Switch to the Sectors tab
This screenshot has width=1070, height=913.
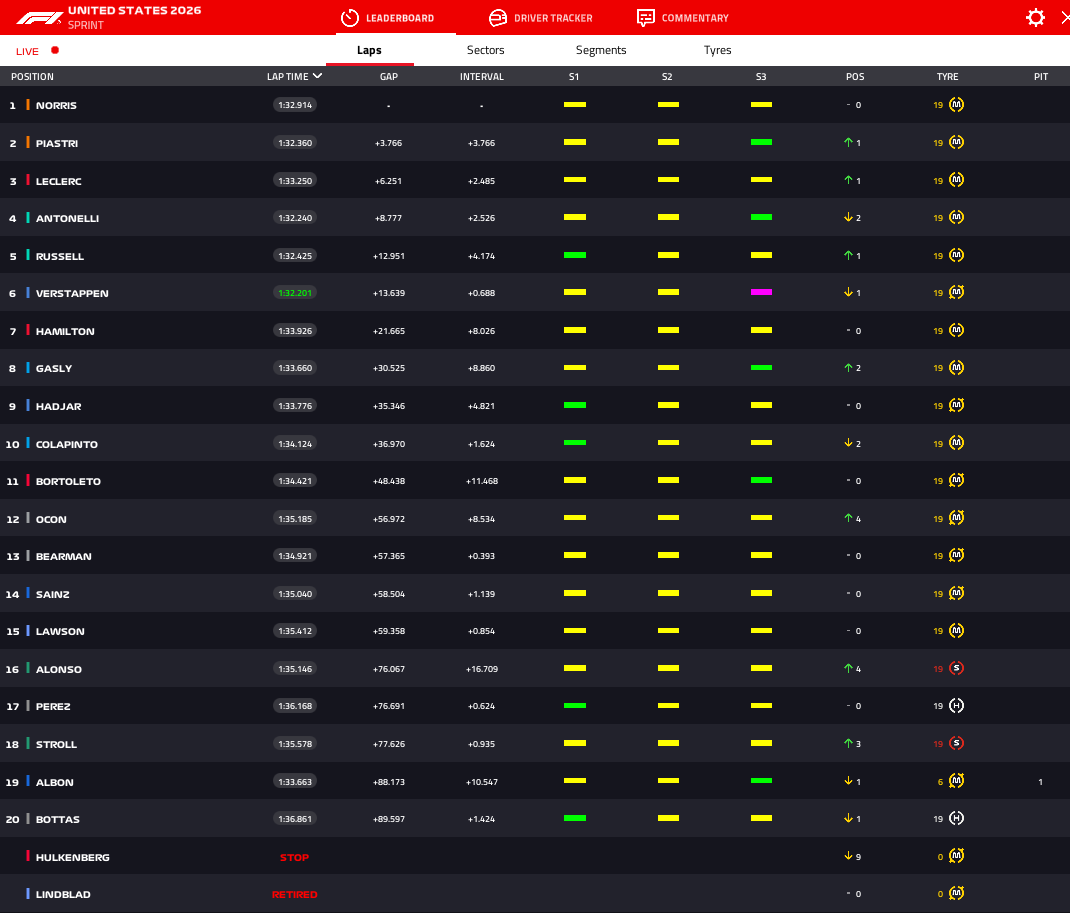pyautogui.click(x=485, y=50)
